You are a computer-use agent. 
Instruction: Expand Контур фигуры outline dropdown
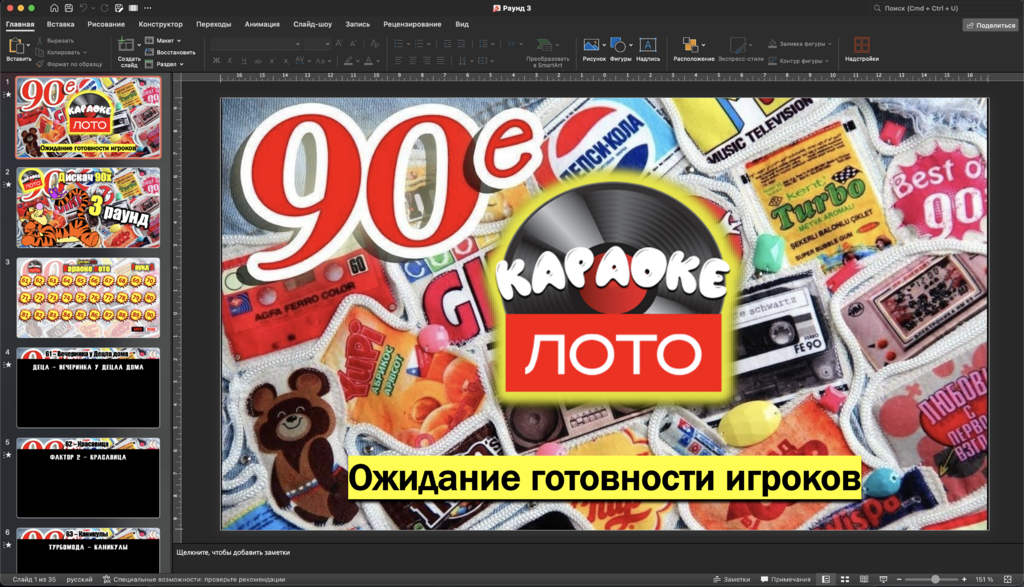point(827,61)
